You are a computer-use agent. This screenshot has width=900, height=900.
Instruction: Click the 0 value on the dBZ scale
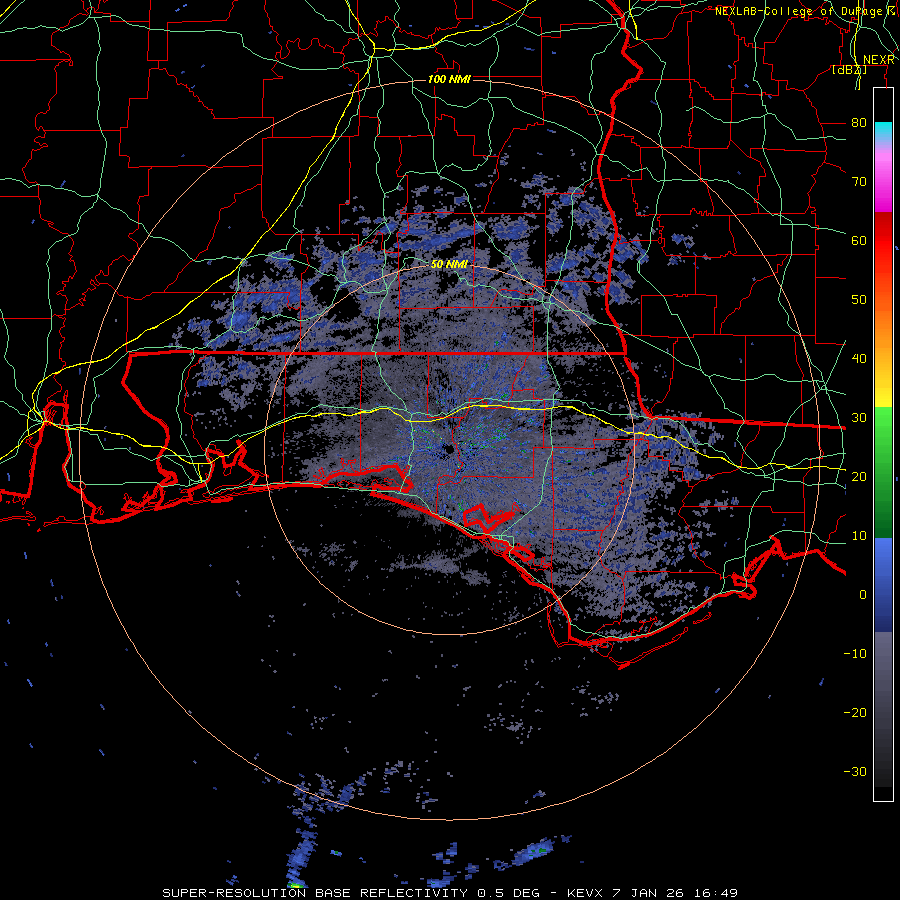tap(863, 595)
